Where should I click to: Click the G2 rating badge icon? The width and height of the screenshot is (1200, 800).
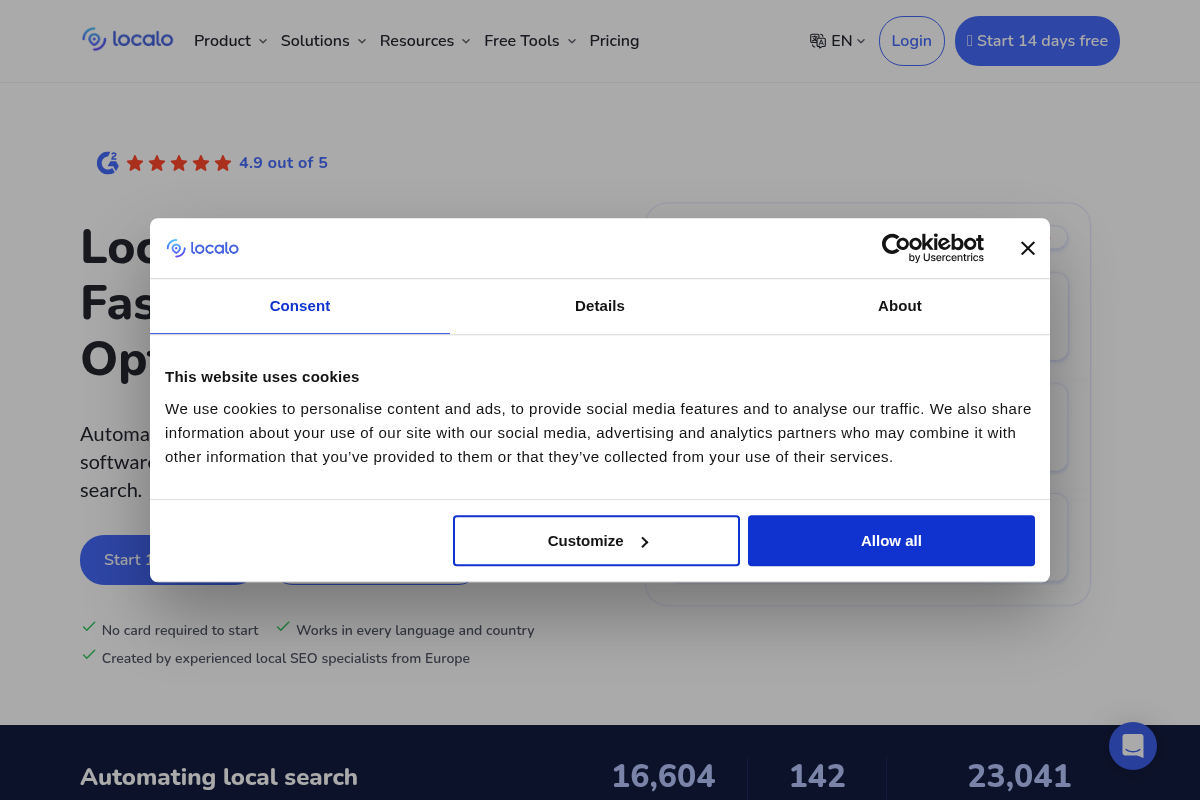[107, 163]
